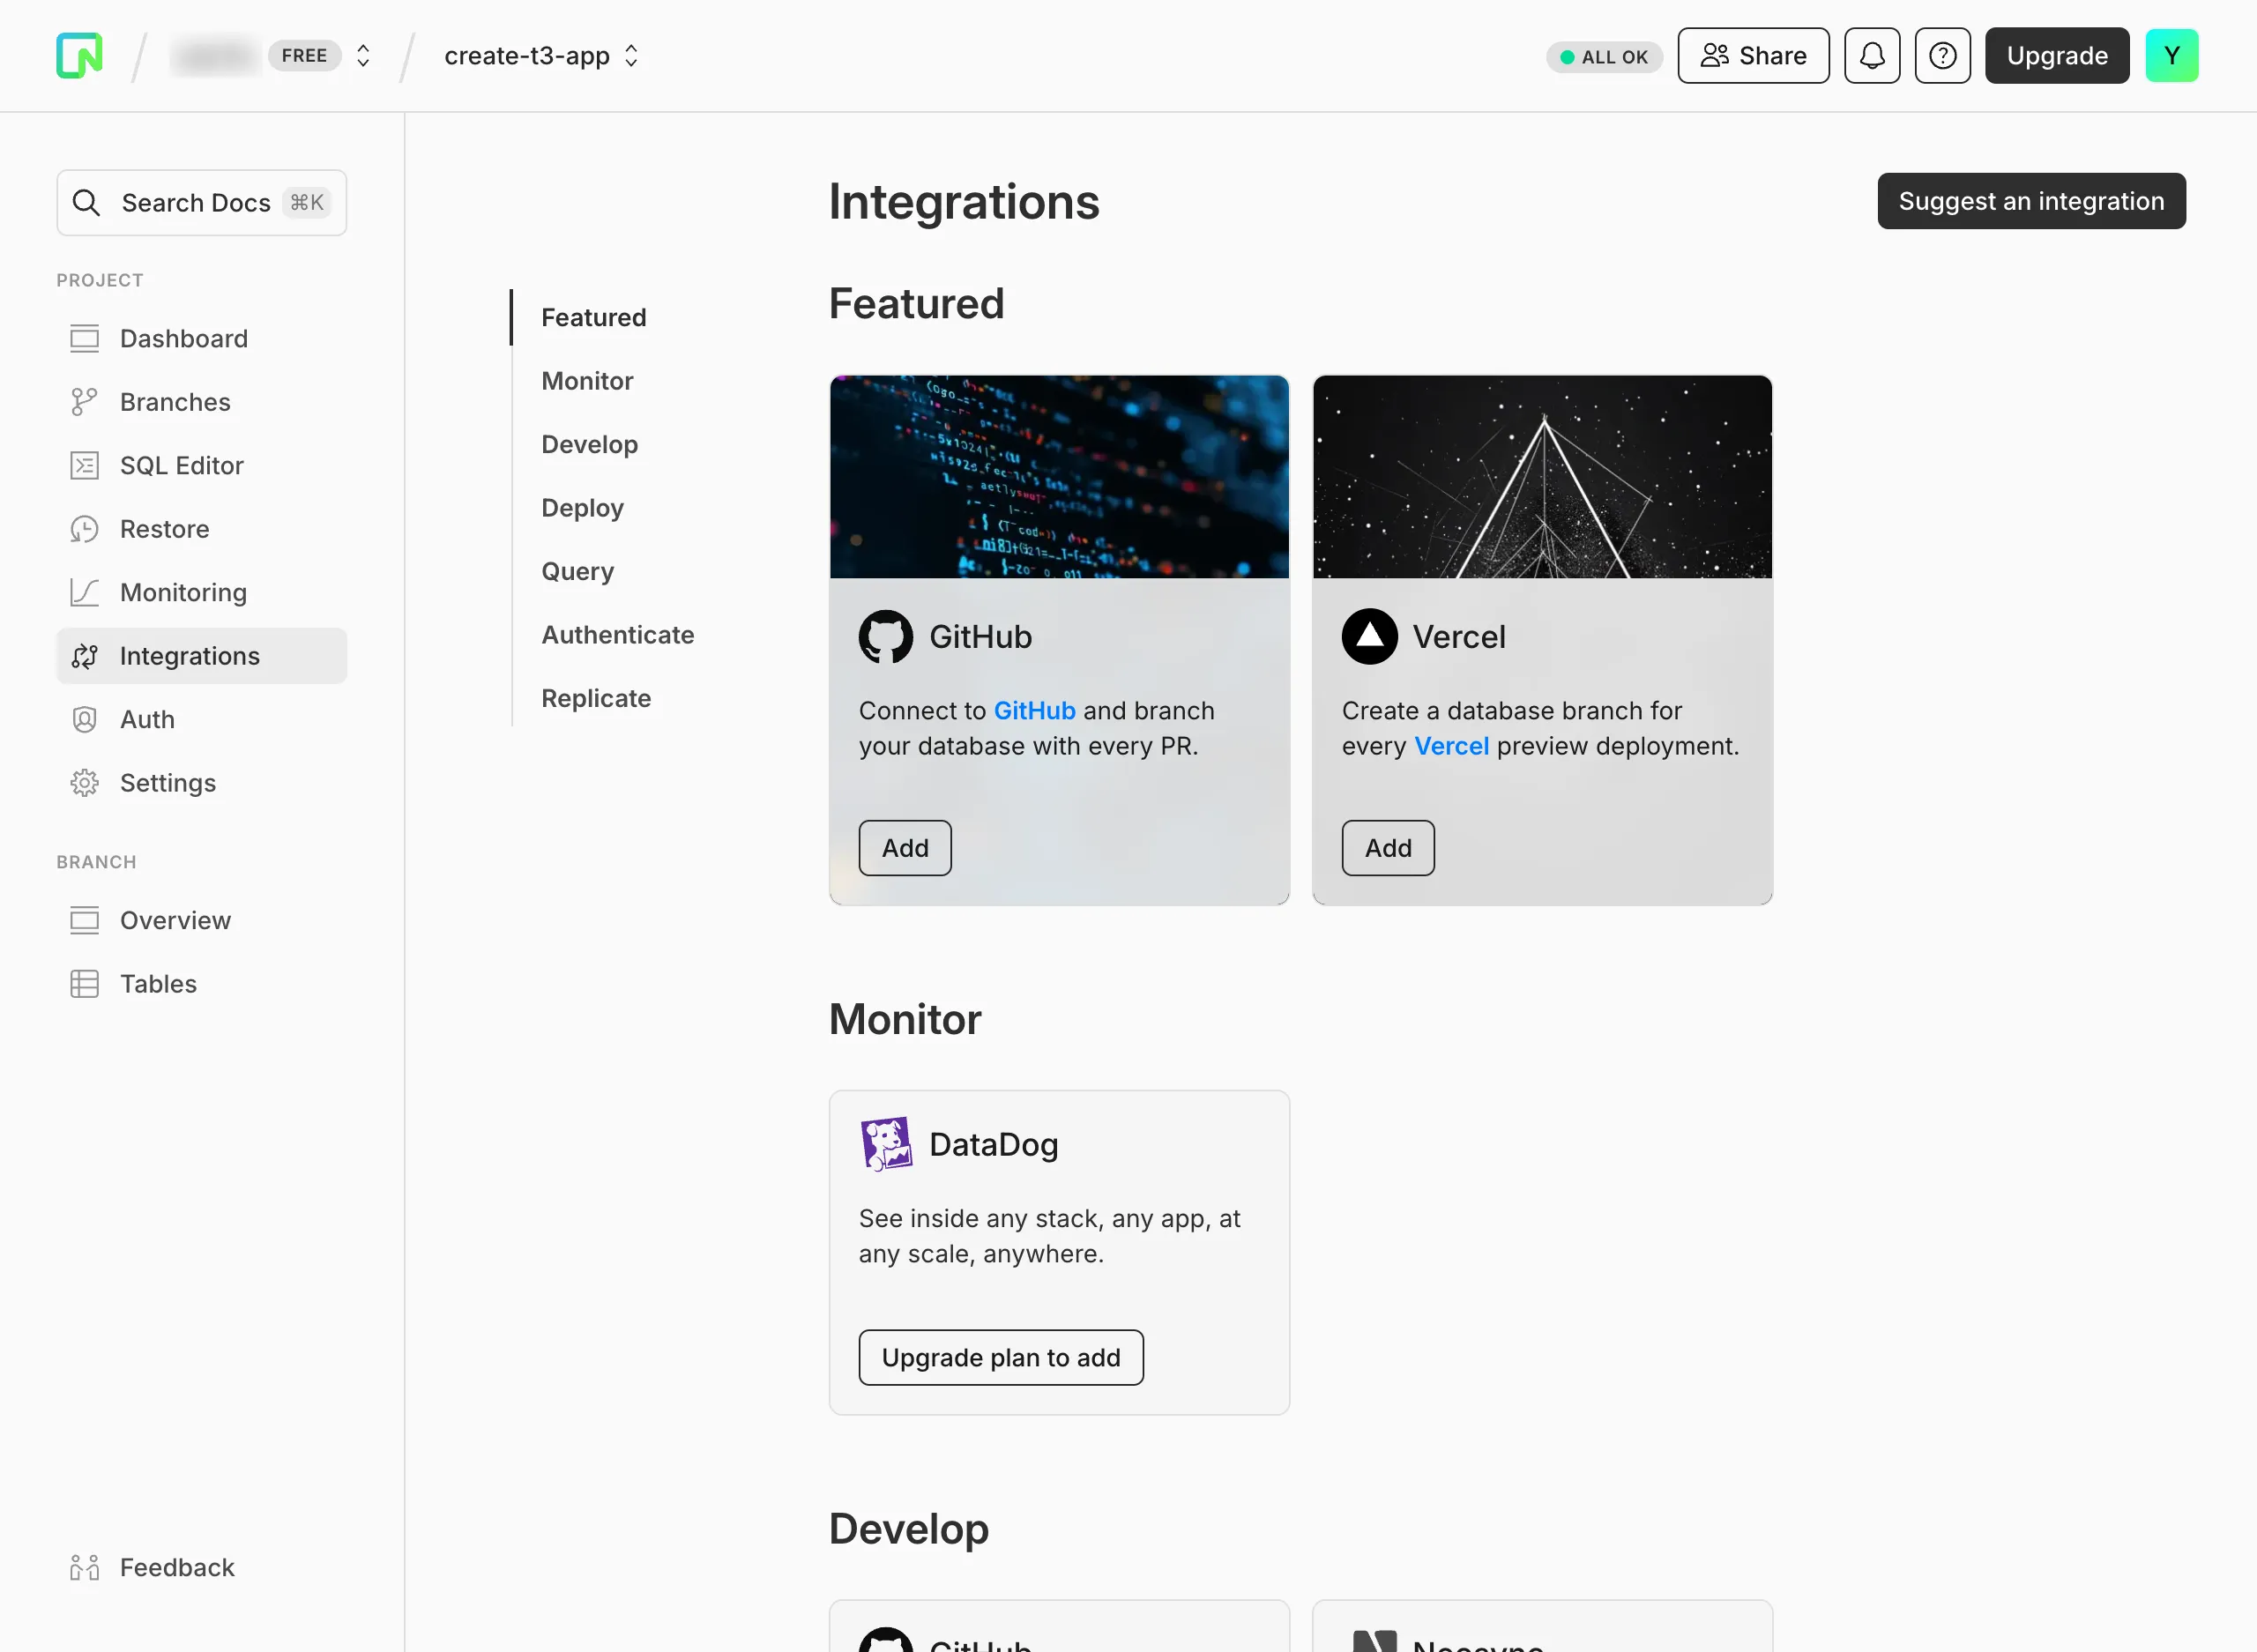
Task: Jump to the Monitor section
Action: pyautogui.click(x=587, y=381)
